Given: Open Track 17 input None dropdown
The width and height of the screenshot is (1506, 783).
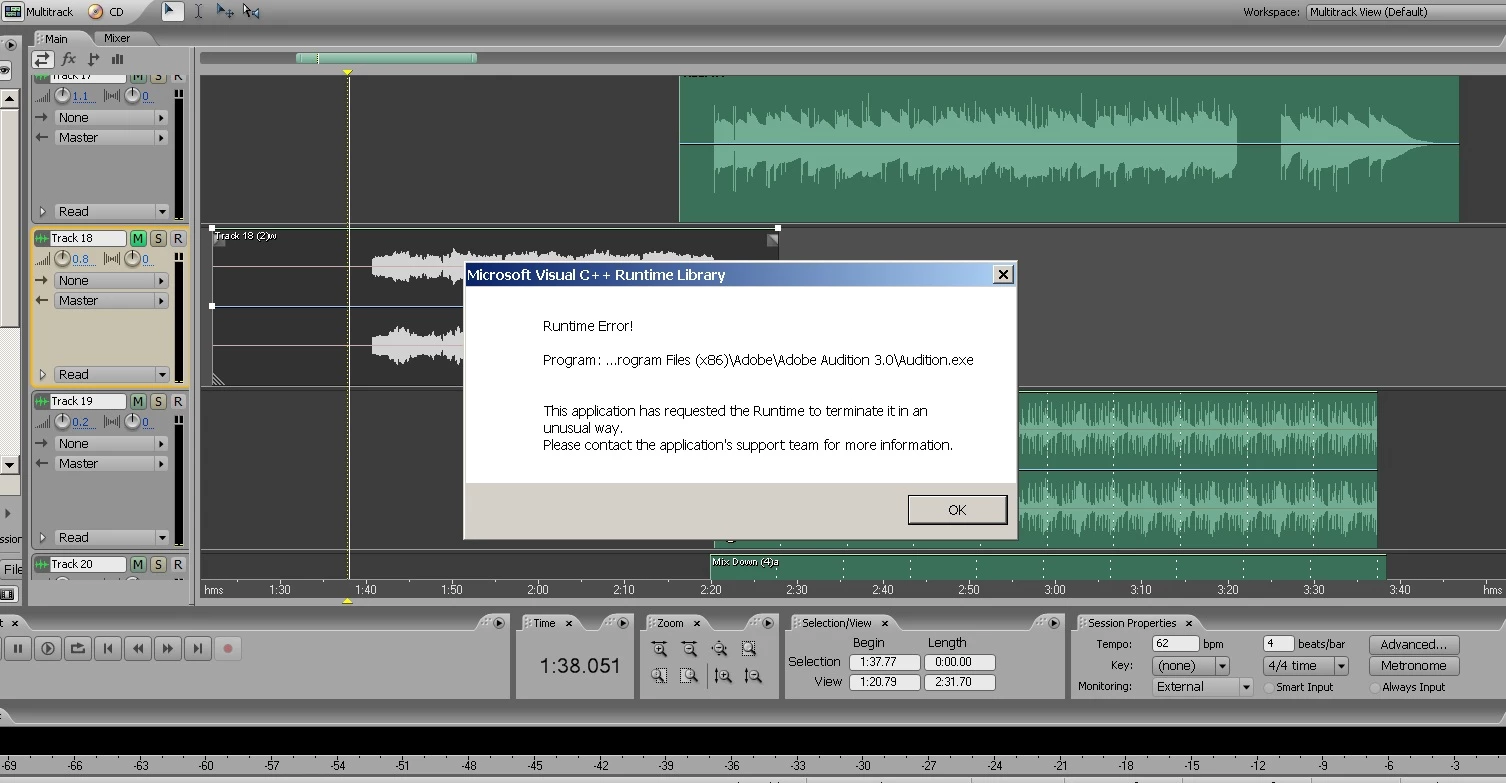Looking at the screenshot, I should pyautogui.click(x=111, y=118).
